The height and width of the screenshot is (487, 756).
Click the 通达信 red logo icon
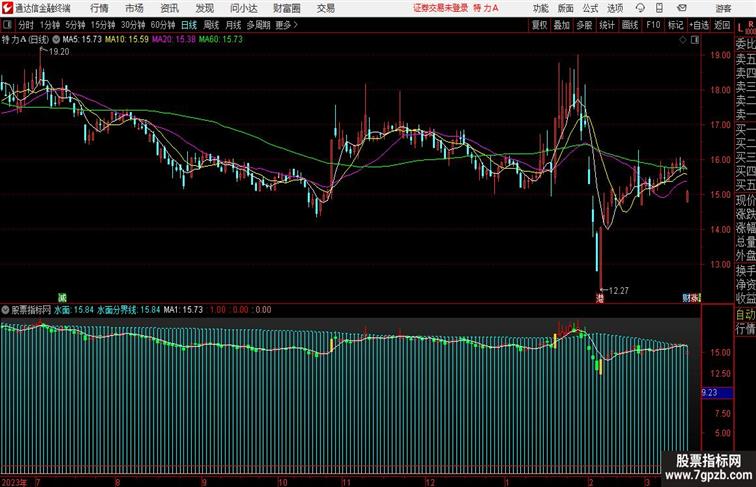[x=8, y=8]
